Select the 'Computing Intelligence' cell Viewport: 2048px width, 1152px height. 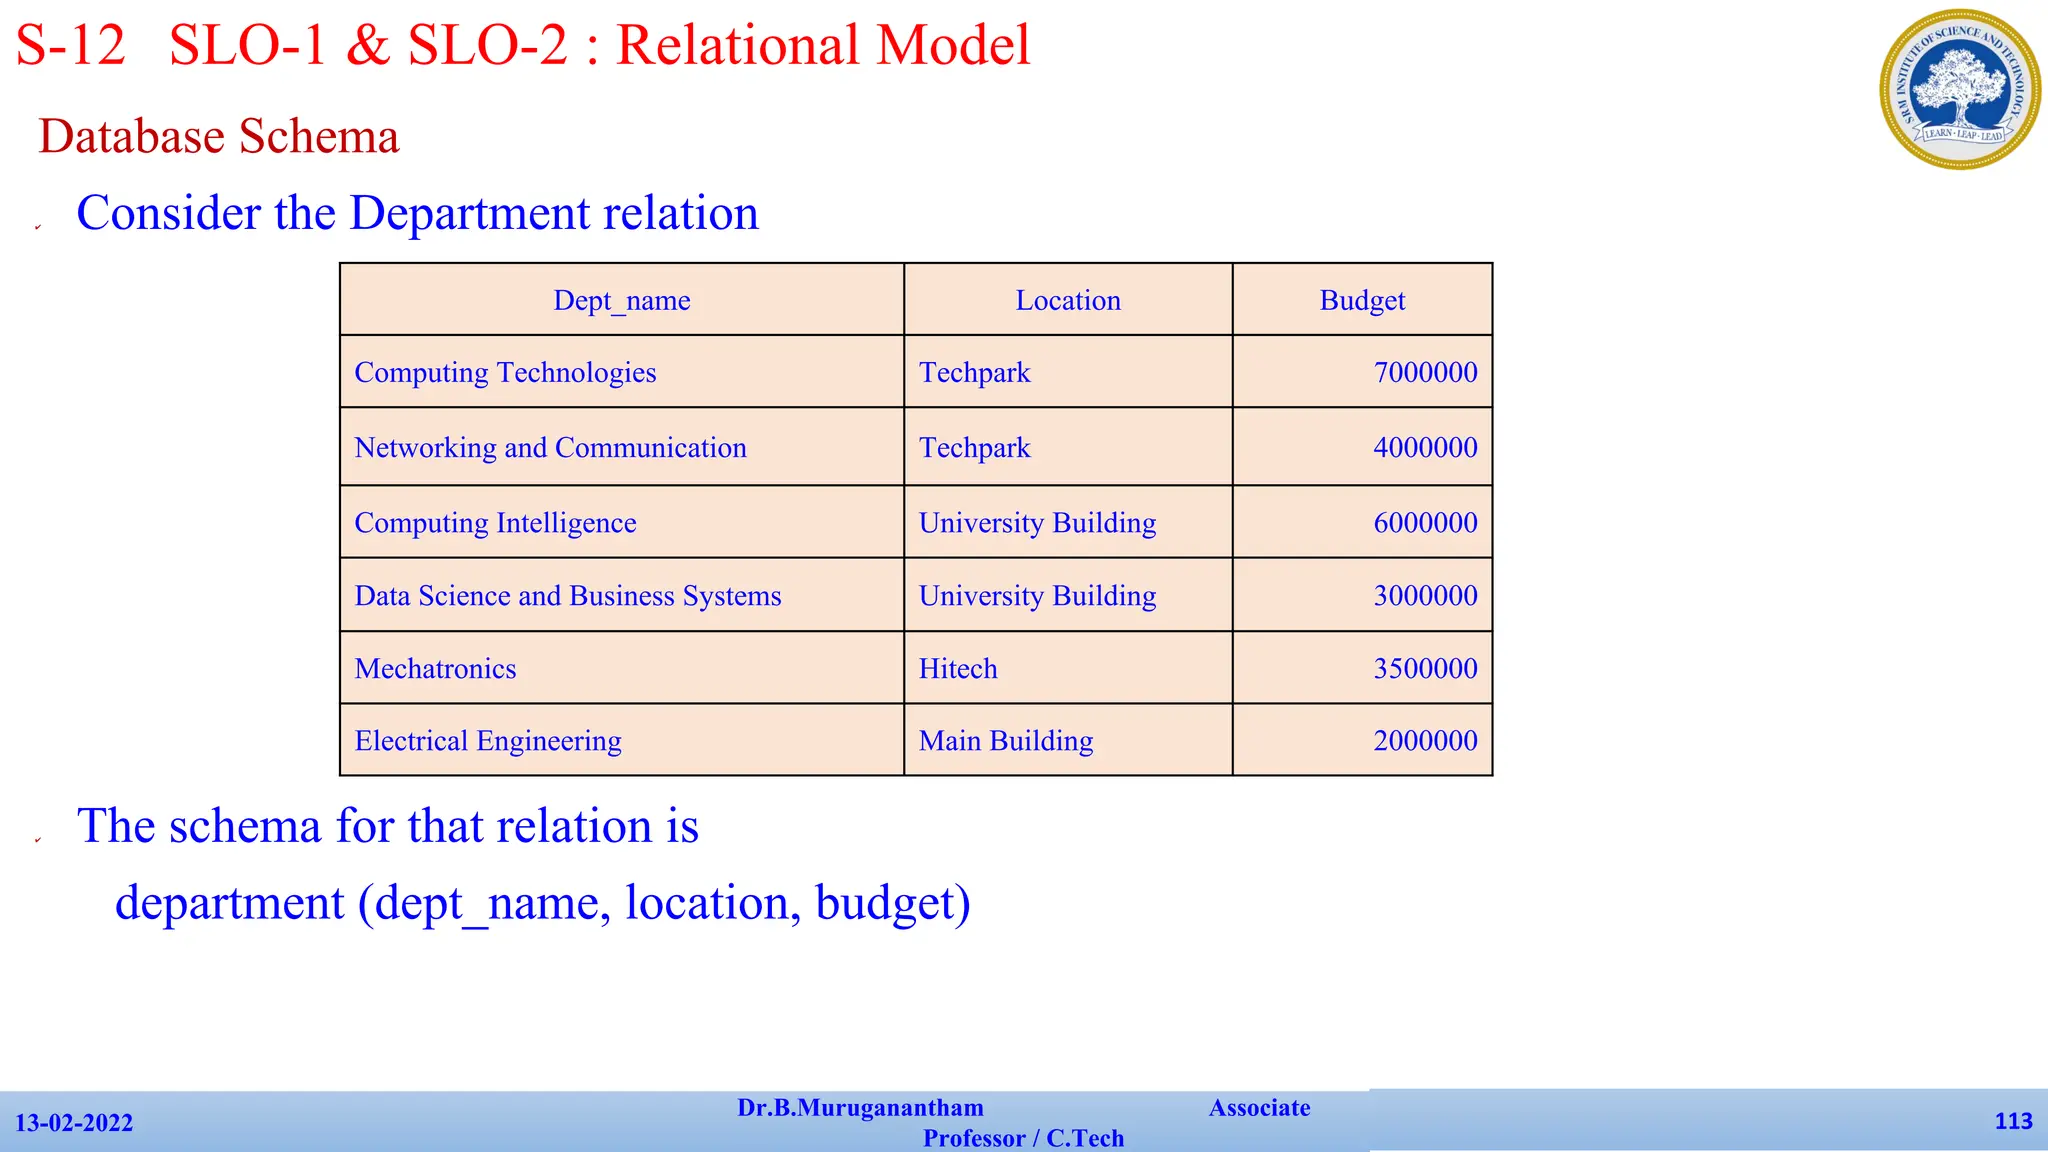[622, 522]
